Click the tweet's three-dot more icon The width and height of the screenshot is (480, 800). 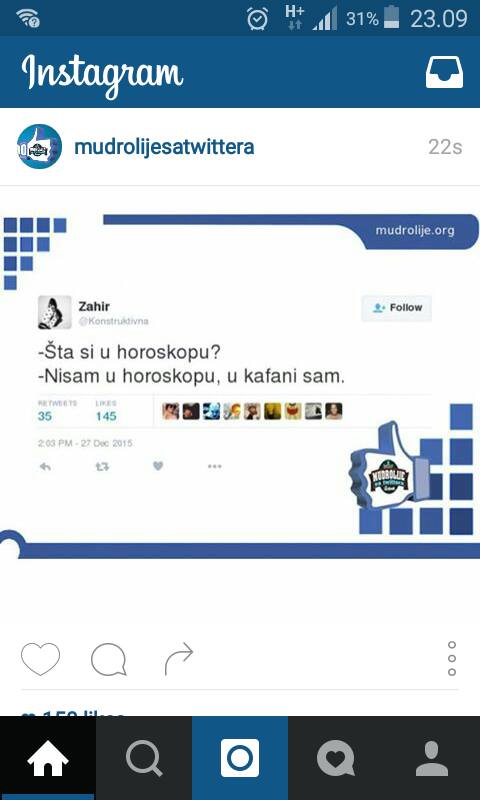click(215, 466)
